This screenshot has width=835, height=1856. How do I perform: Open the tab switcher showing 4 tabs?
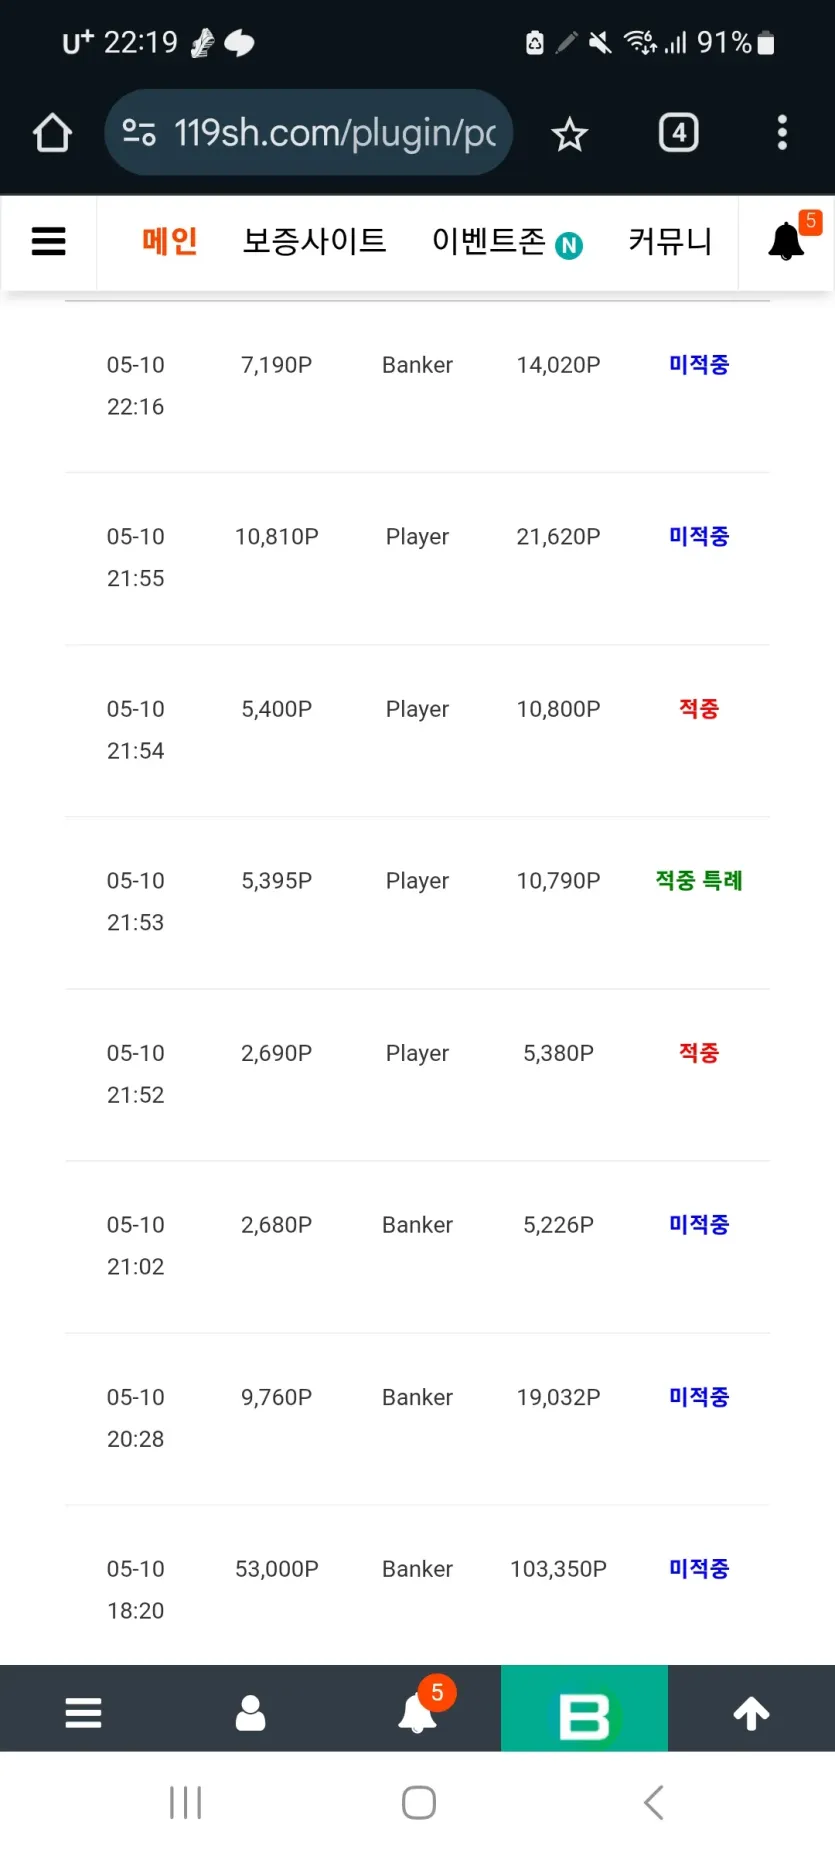pyautogui.click(x=678, y=133)
